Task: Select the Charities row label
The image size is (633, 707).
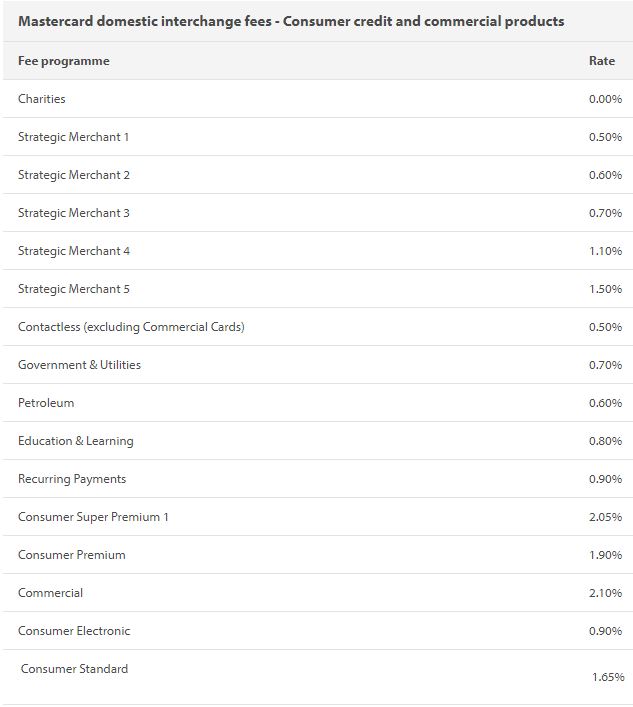Action: [42, 99]
